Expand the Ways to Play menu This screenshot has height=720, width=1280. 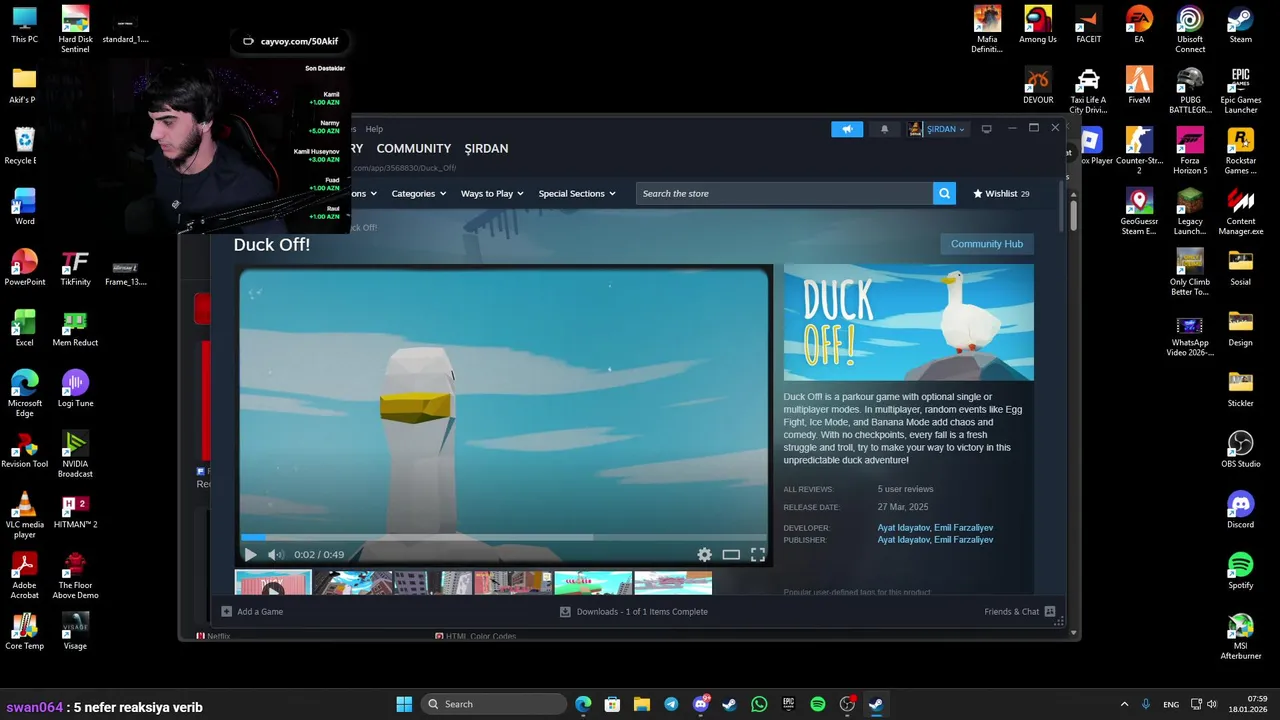[492, 193]
